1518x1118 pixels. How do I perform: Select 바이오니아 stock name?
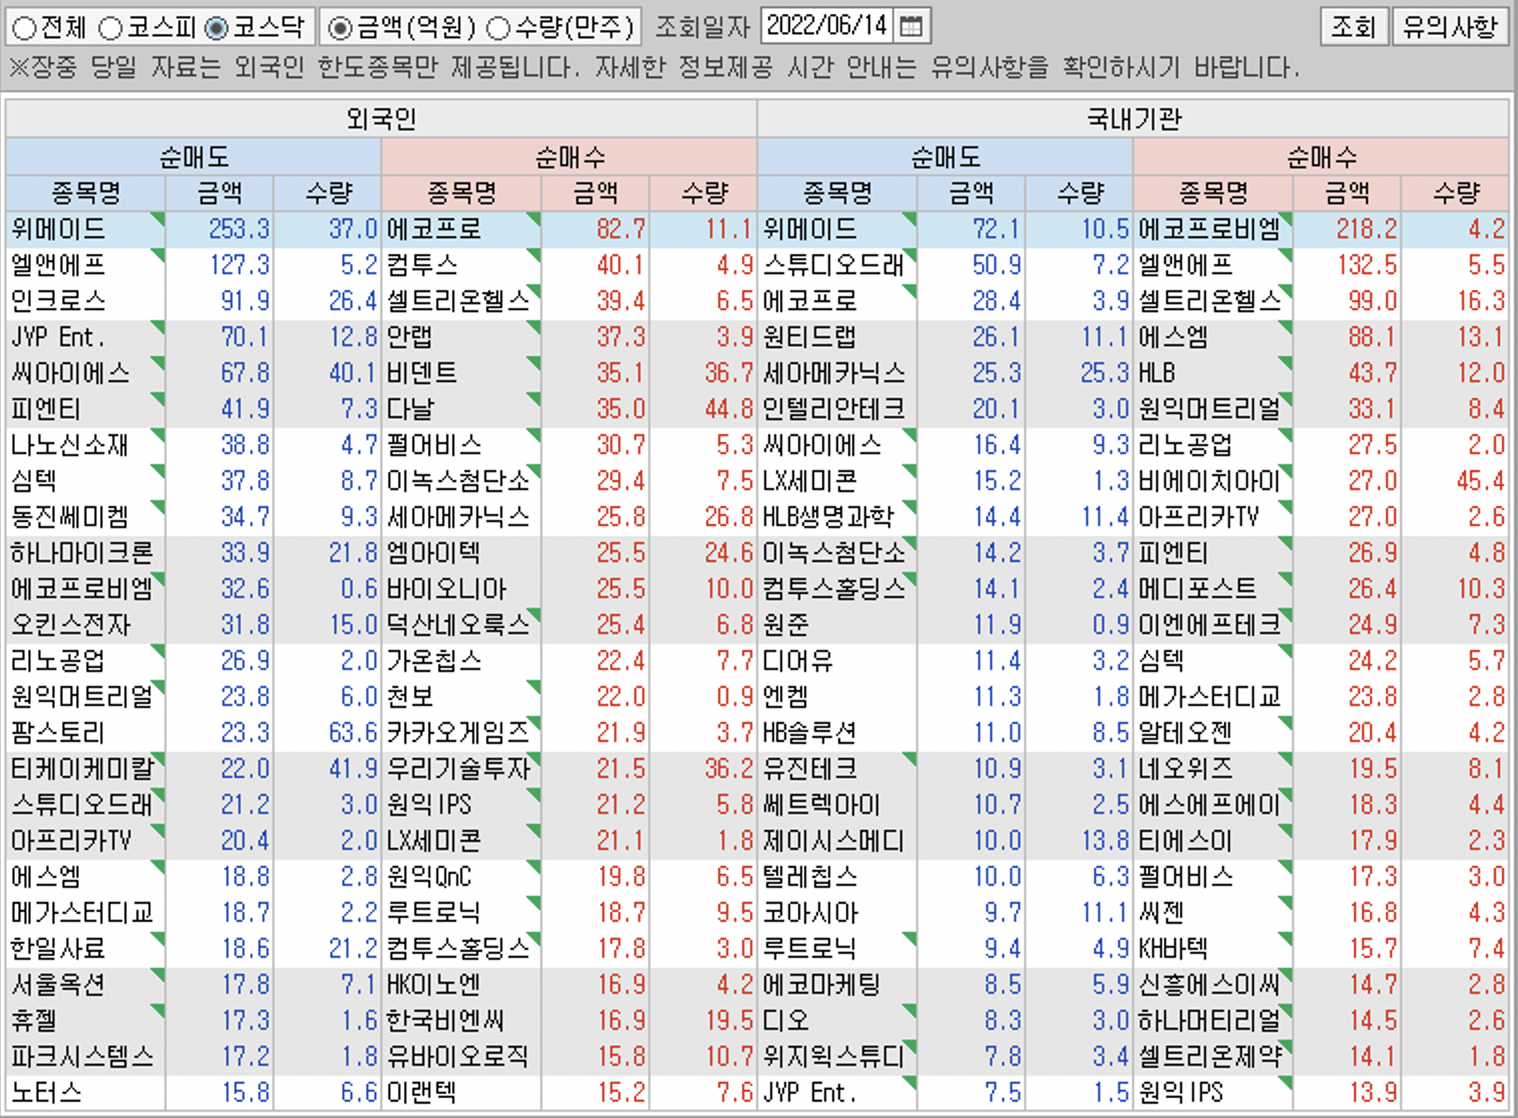[446, 589]
